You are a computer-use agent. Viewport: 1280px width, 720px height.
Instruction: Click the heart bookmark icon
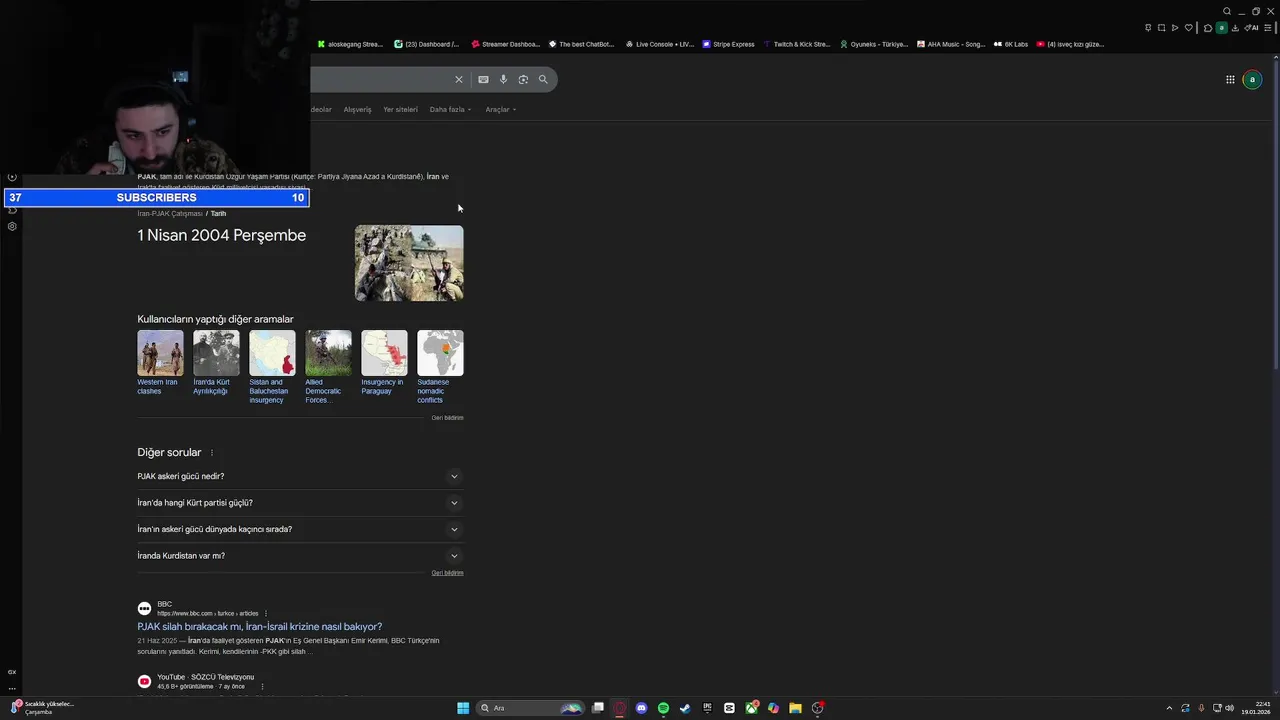coord(1189,28)
